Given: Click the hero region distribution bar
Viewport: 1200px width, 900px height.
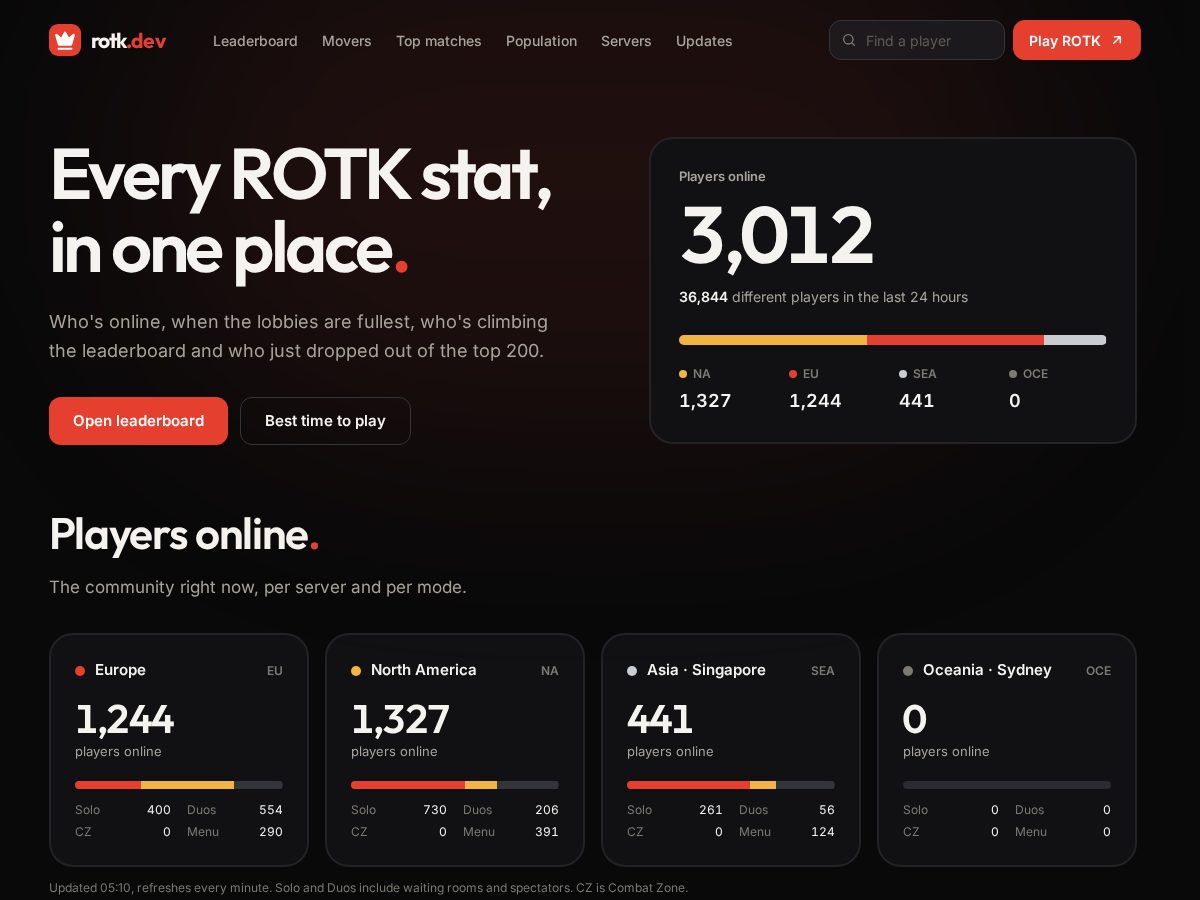Looking at the screenshot, I should (892, 340).
